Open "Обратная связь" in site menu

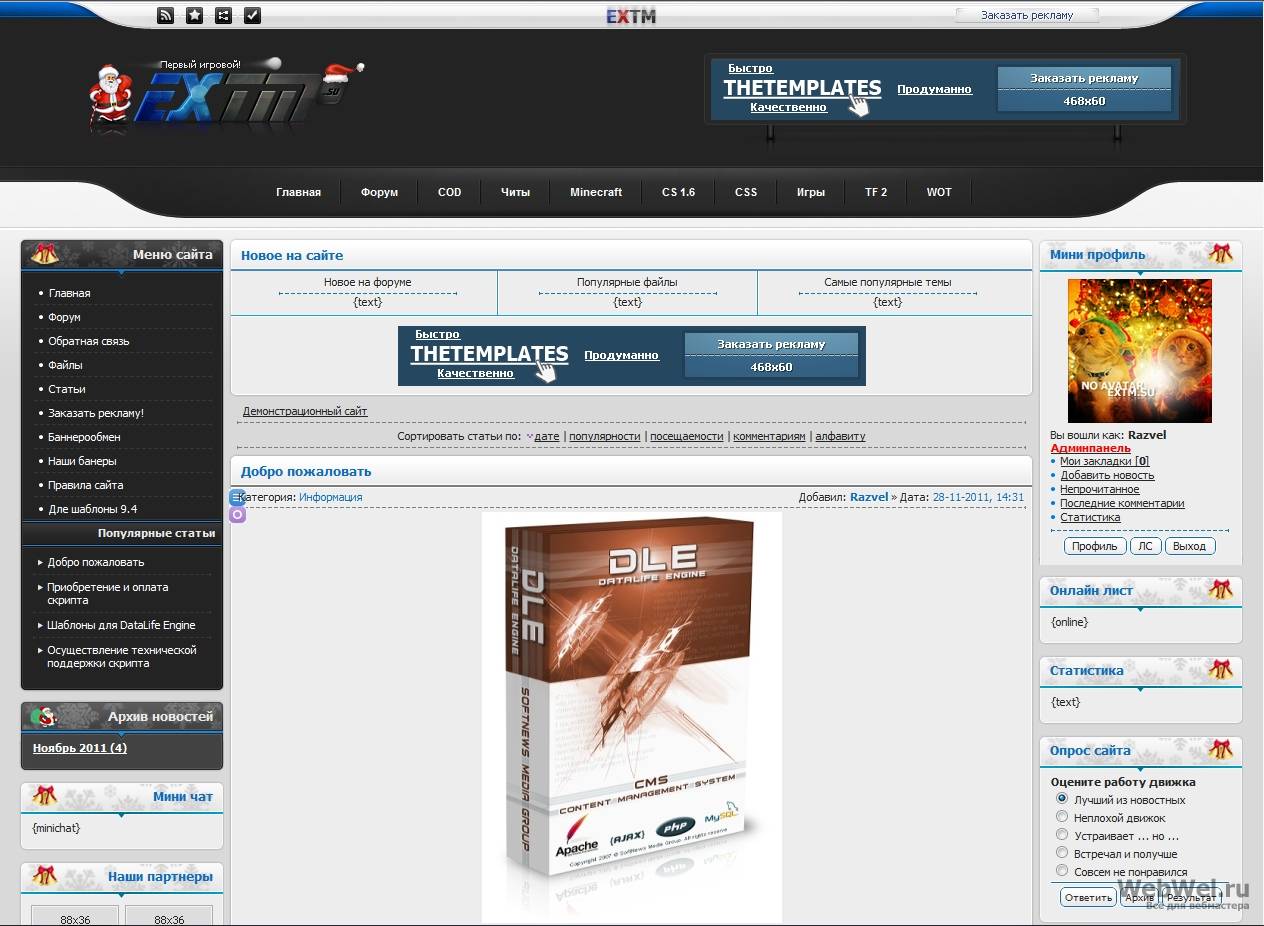click(x=89, y=341)
